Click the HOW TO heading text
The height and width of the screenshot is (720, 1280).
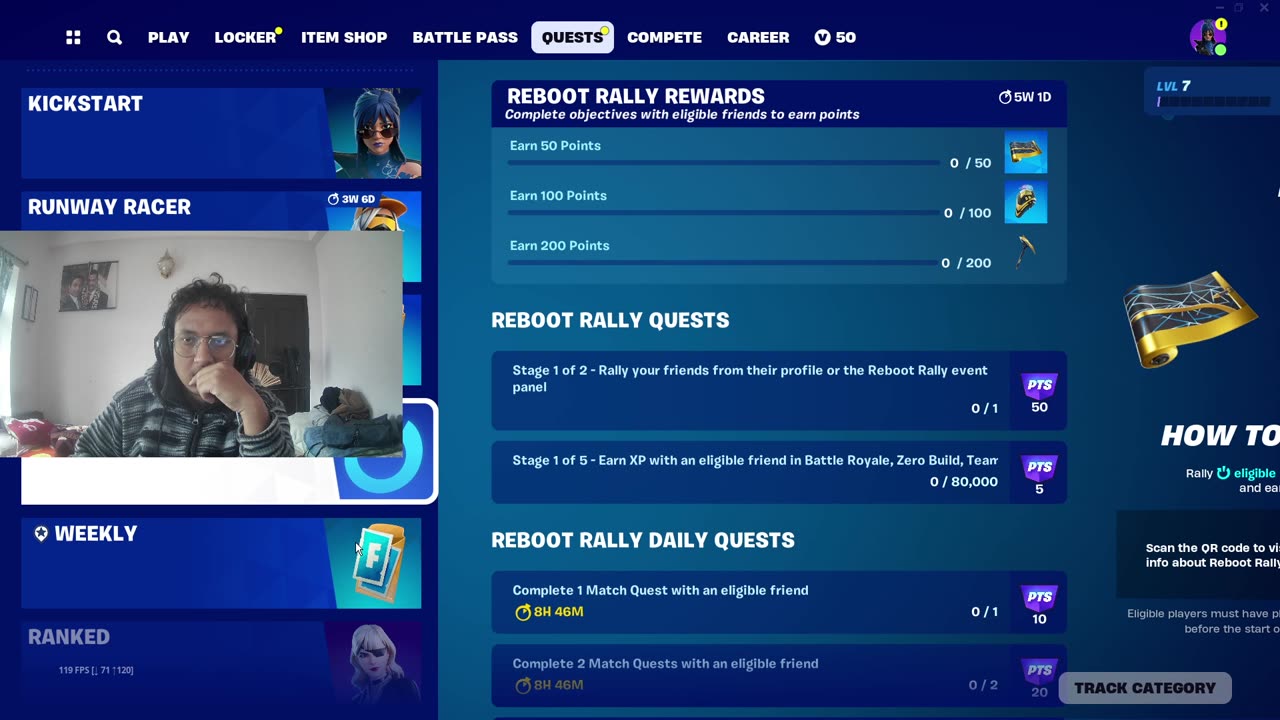click(x=1220, y=435)
